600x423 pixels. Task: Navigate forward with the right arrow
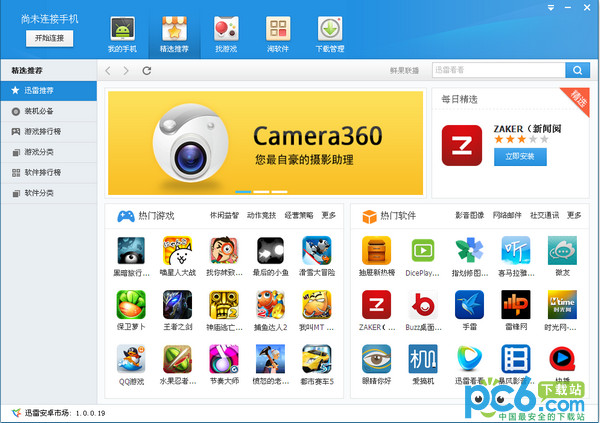click(127, 71)
